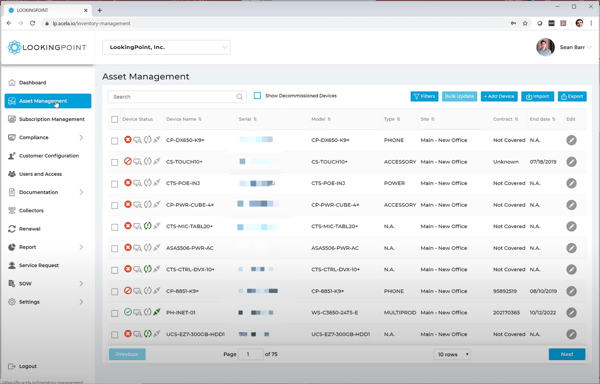
Task: Click the LookingPoint logo
Action: pos(47,47)
